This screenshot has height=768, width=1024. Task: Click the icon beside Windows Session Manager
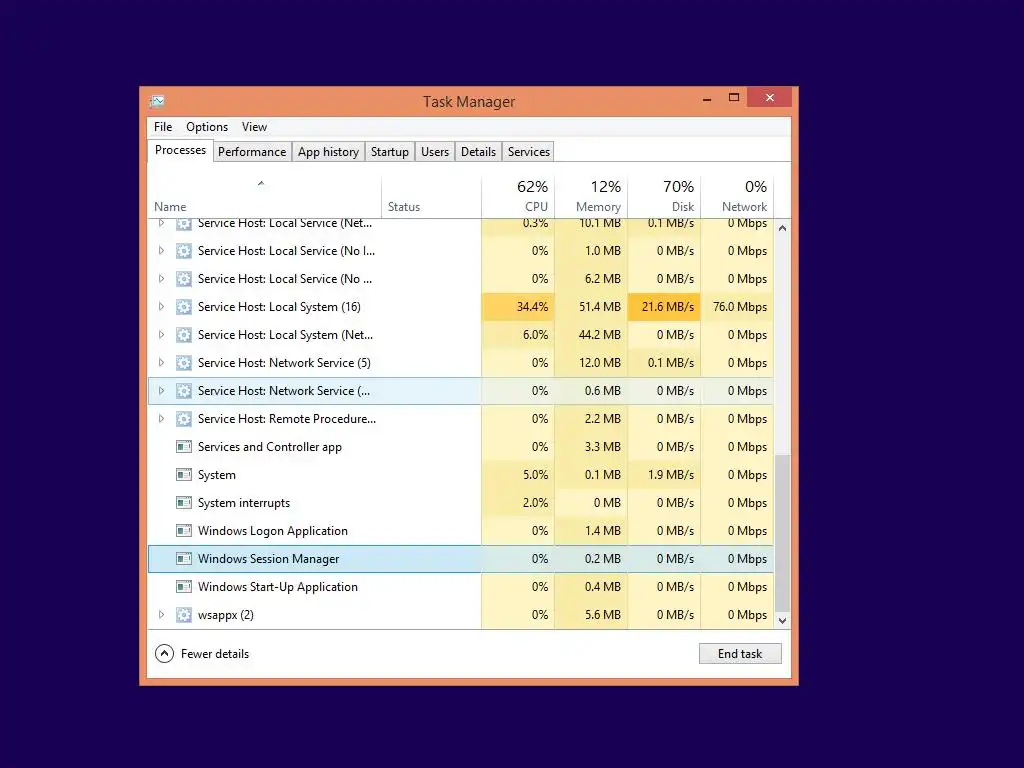(x=184, y=559)
